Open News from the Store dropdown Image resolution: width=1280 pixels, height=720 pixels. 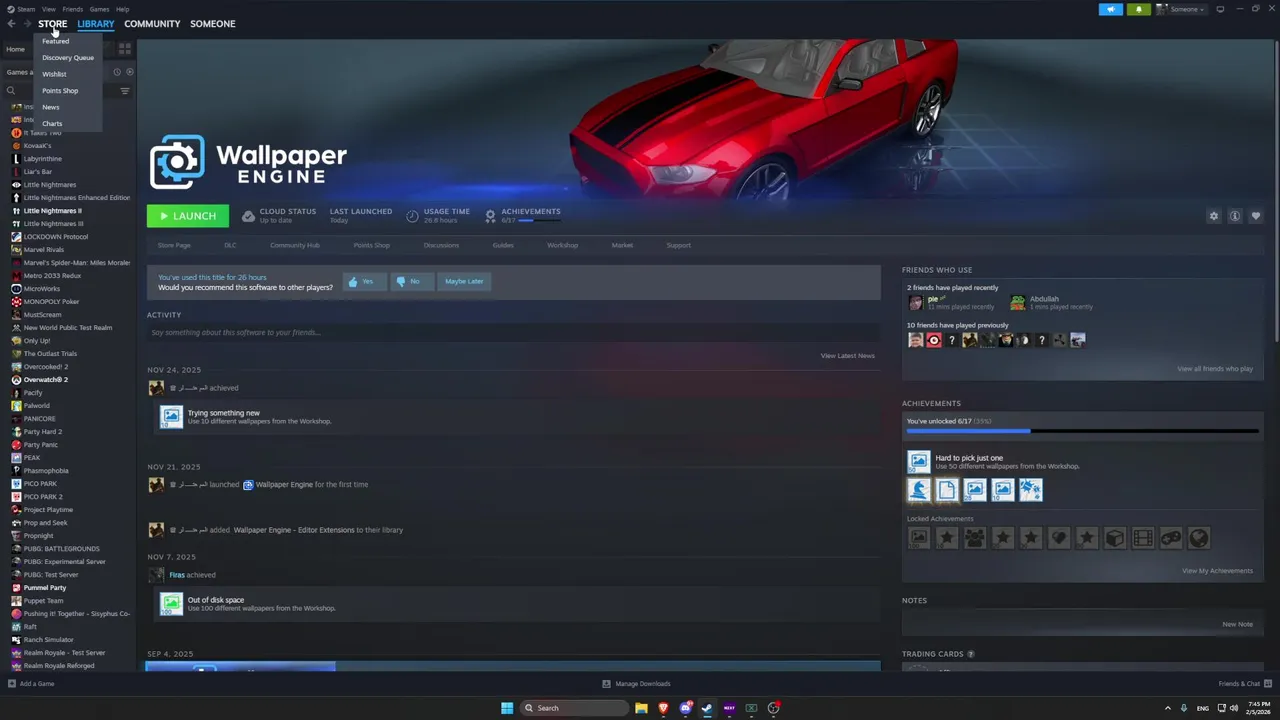pos(50,107)
